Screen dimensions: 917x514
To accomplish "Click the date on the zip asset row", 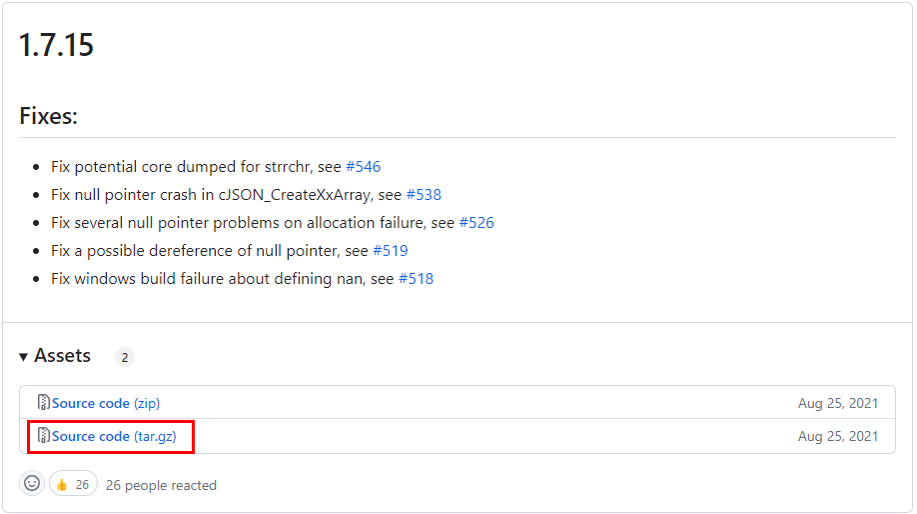I will [838, 403].
